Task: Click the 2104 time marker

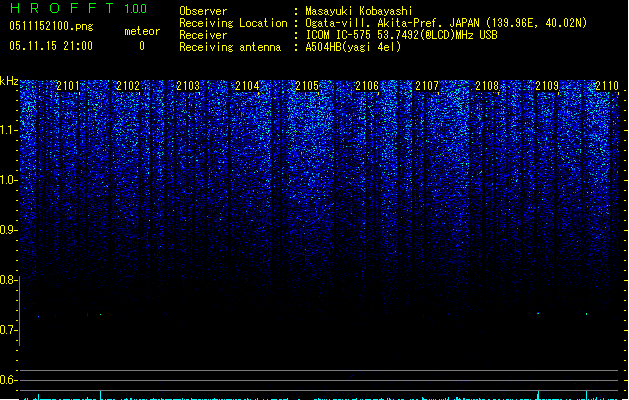Action: 248,86
